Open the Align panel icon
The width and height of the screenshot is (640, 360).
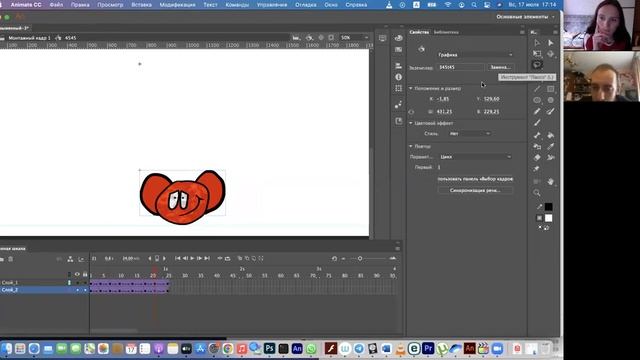[x=399, y=65]
